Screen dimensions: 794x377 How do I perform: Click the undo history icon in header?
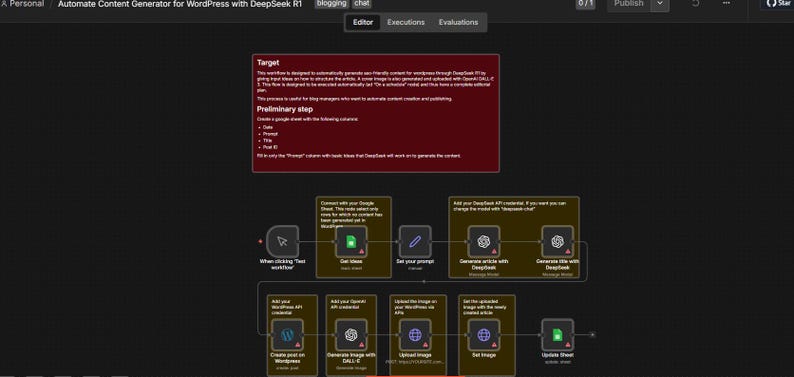pyautogui.click(x=696, y=4)
